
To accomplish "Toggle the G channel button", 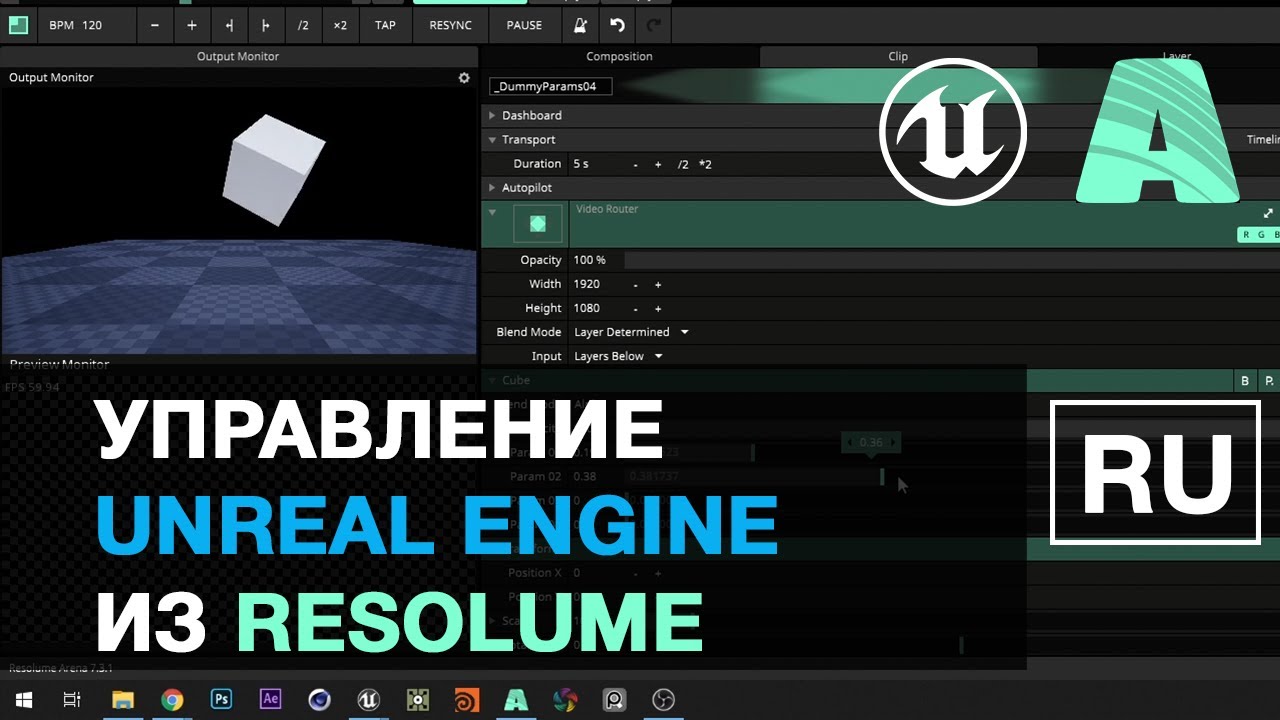I will click(x=1262, y=235).
